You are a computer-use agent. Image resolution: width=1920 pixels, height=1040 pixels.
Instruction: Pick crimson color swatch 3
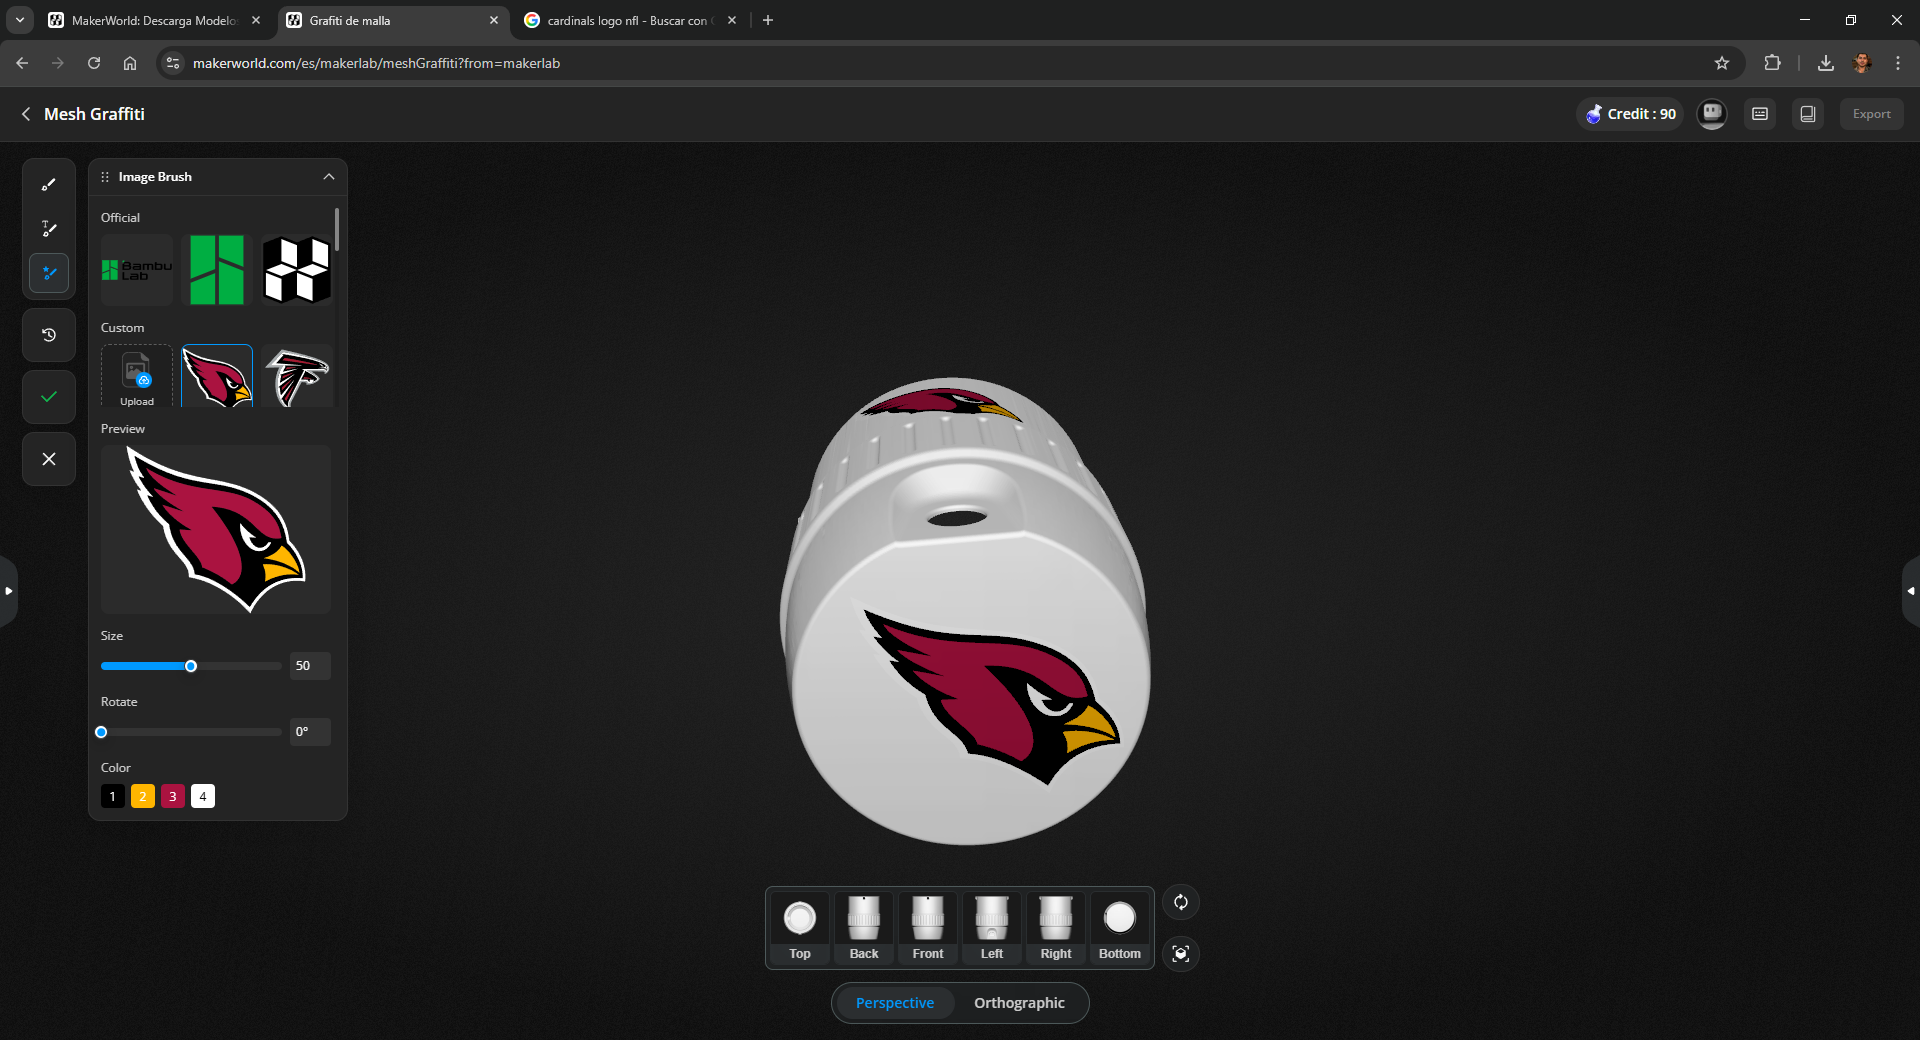click(173, 796)
